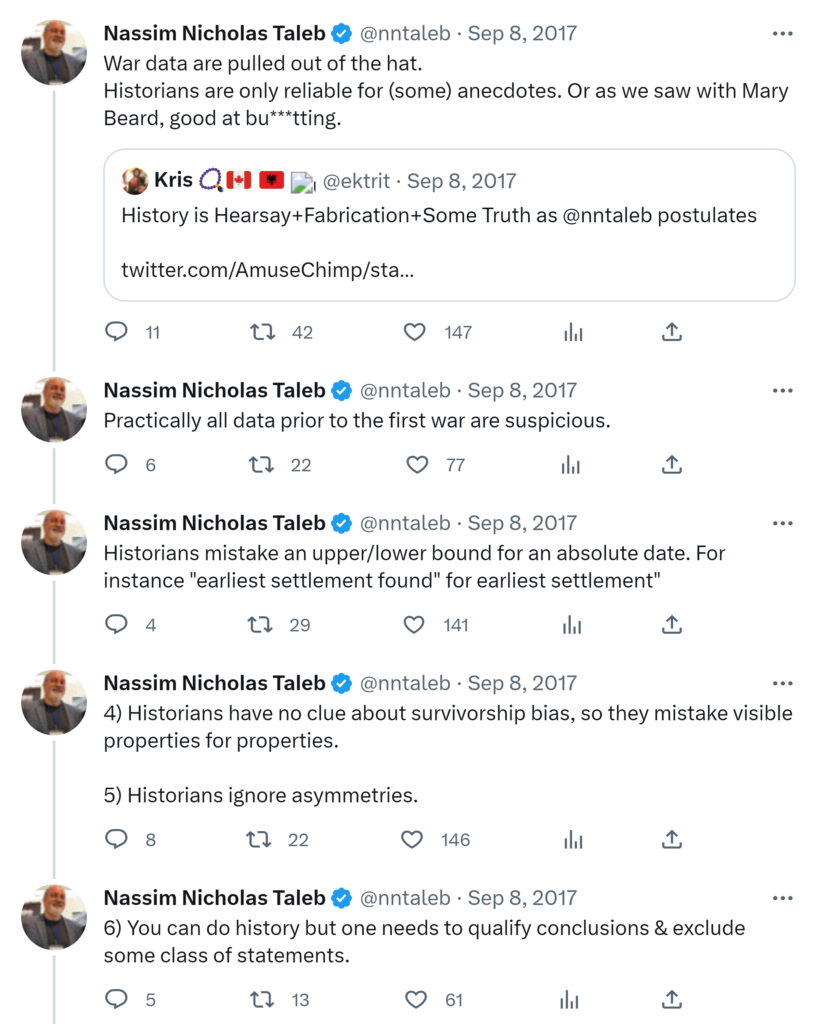Open more options on the first tweet
Viewport: 815px width, 1024px height.
click(x=783, y=34)
